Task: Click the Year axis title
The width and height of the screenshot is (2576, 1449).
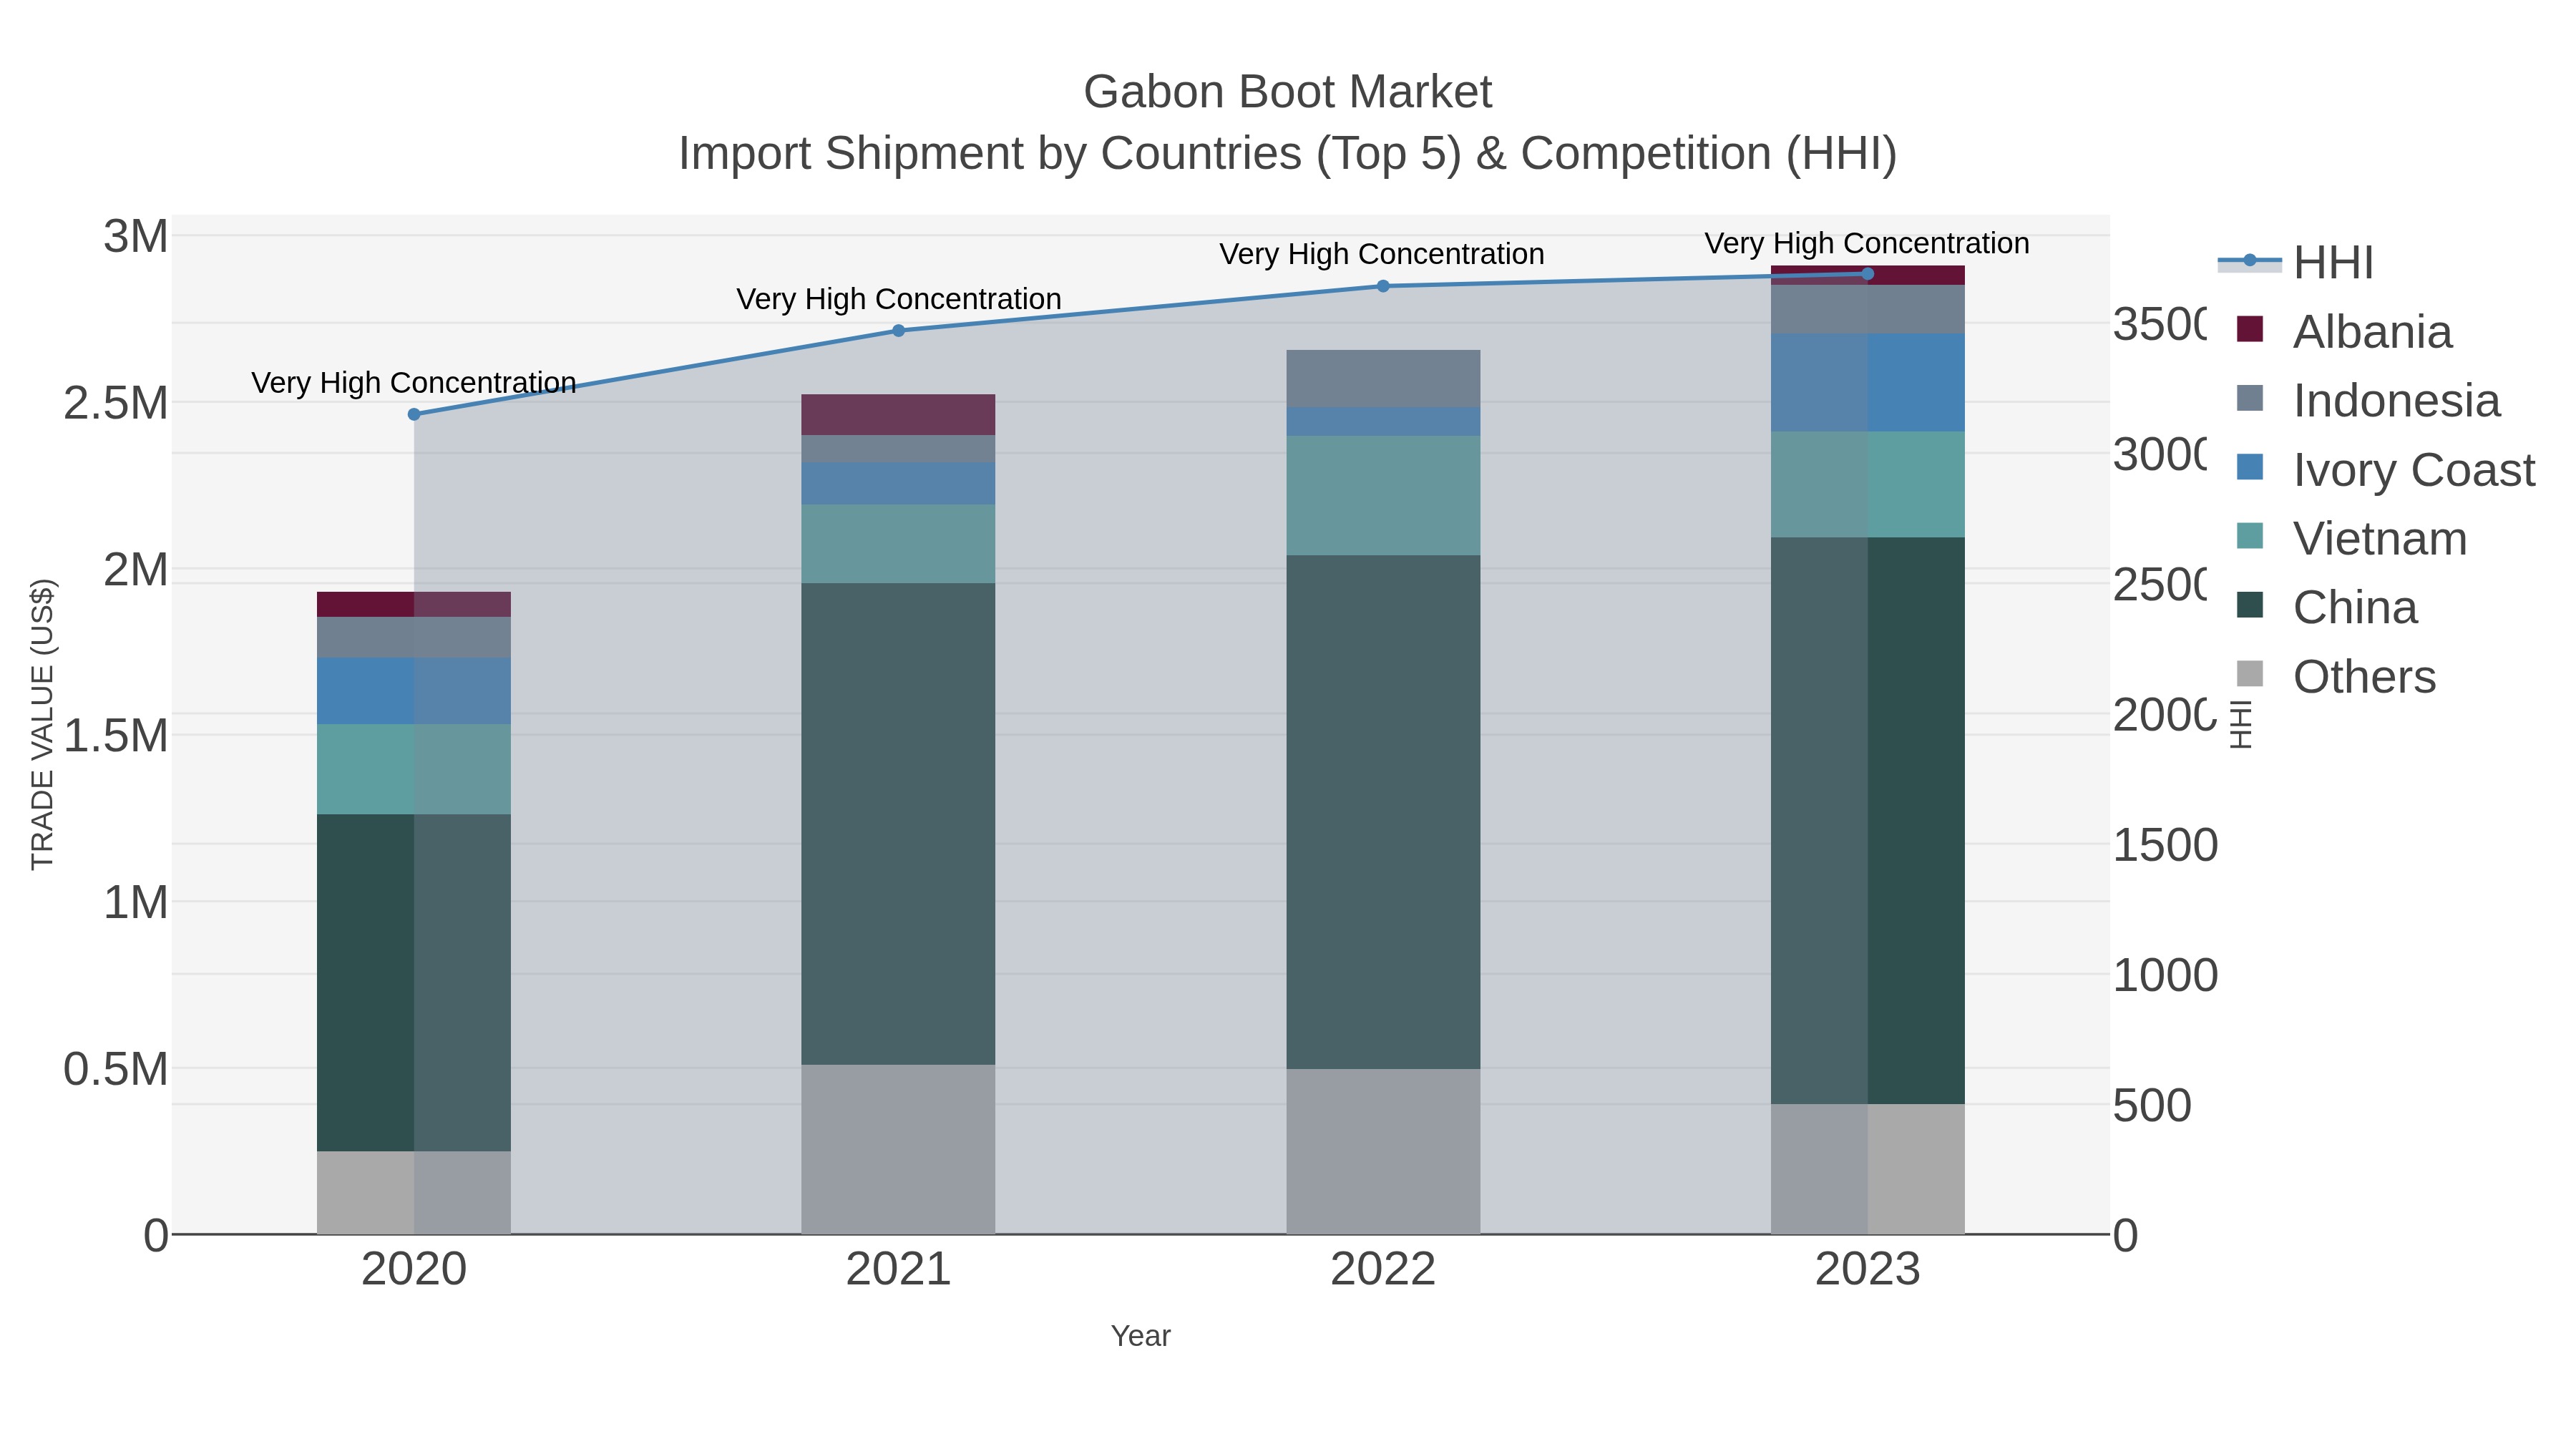Action: (1140, 1336)
